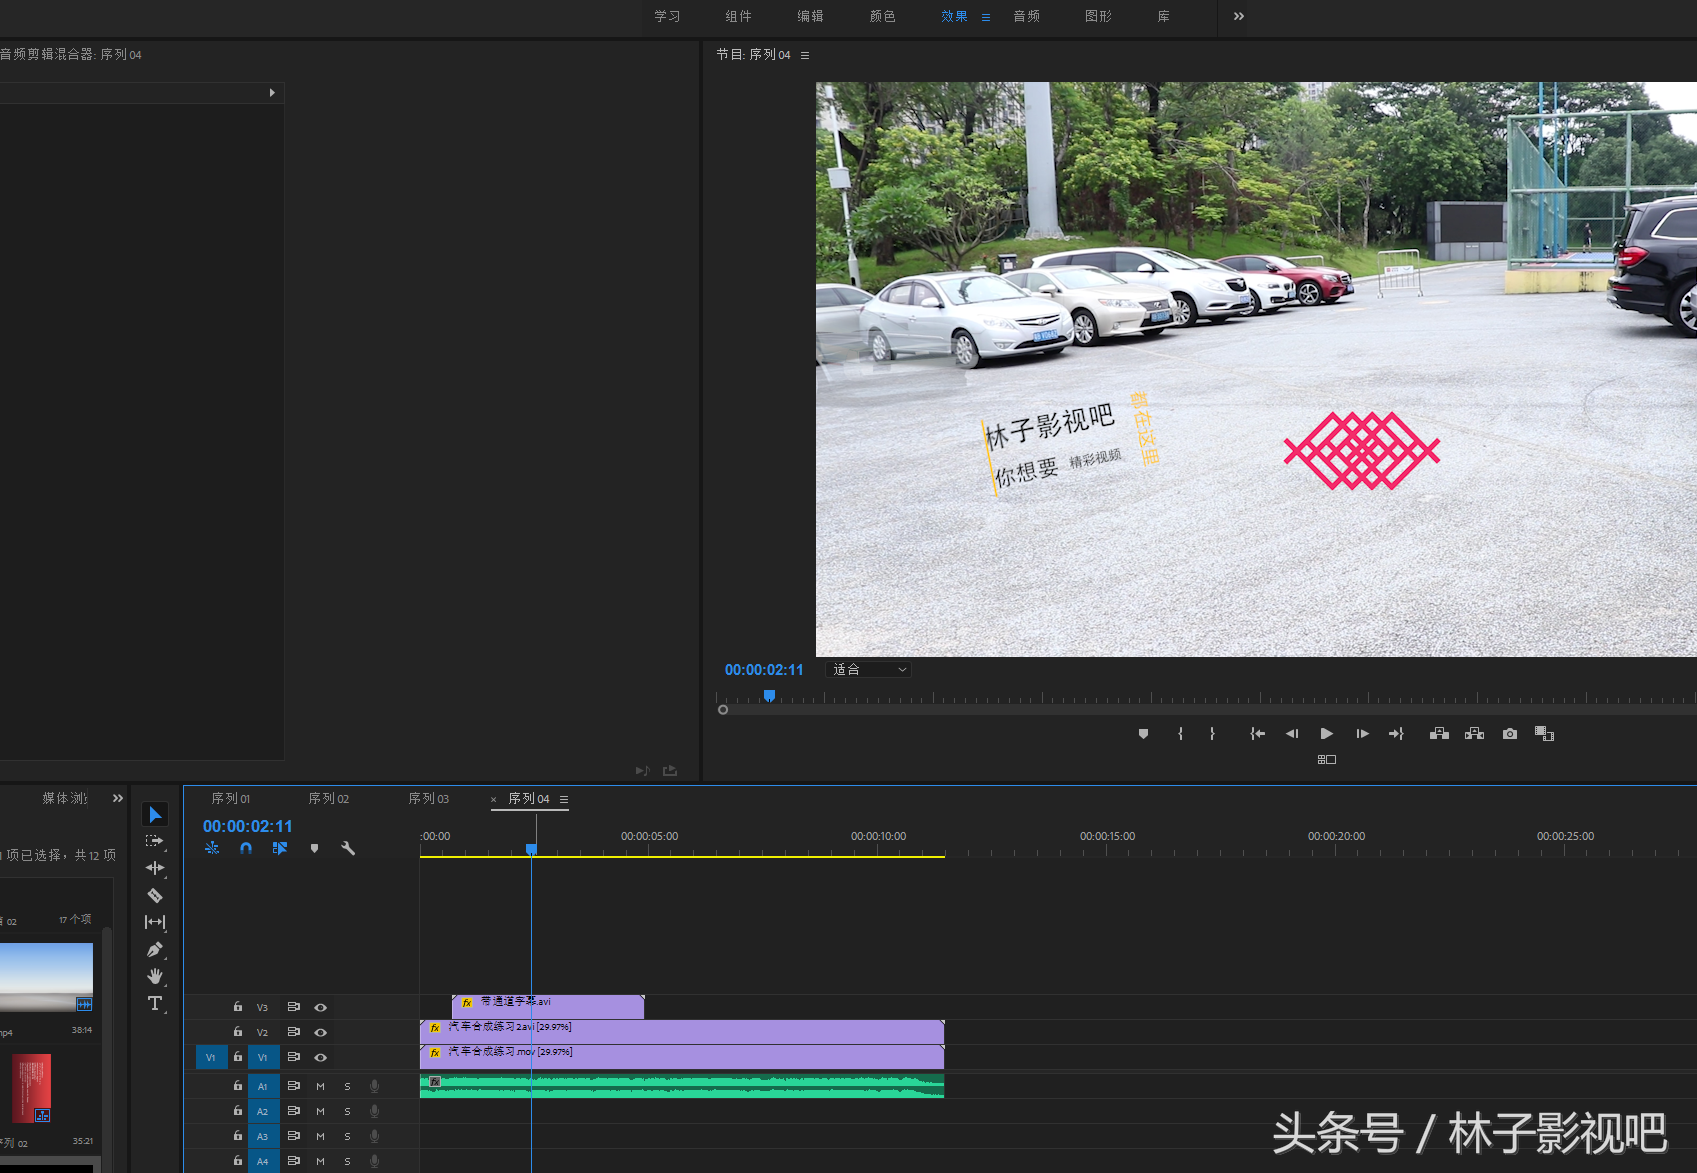The height and width of the screenshot is (1173, 1697).
Task: Select the Slip tool
Action: pos(155,922)
